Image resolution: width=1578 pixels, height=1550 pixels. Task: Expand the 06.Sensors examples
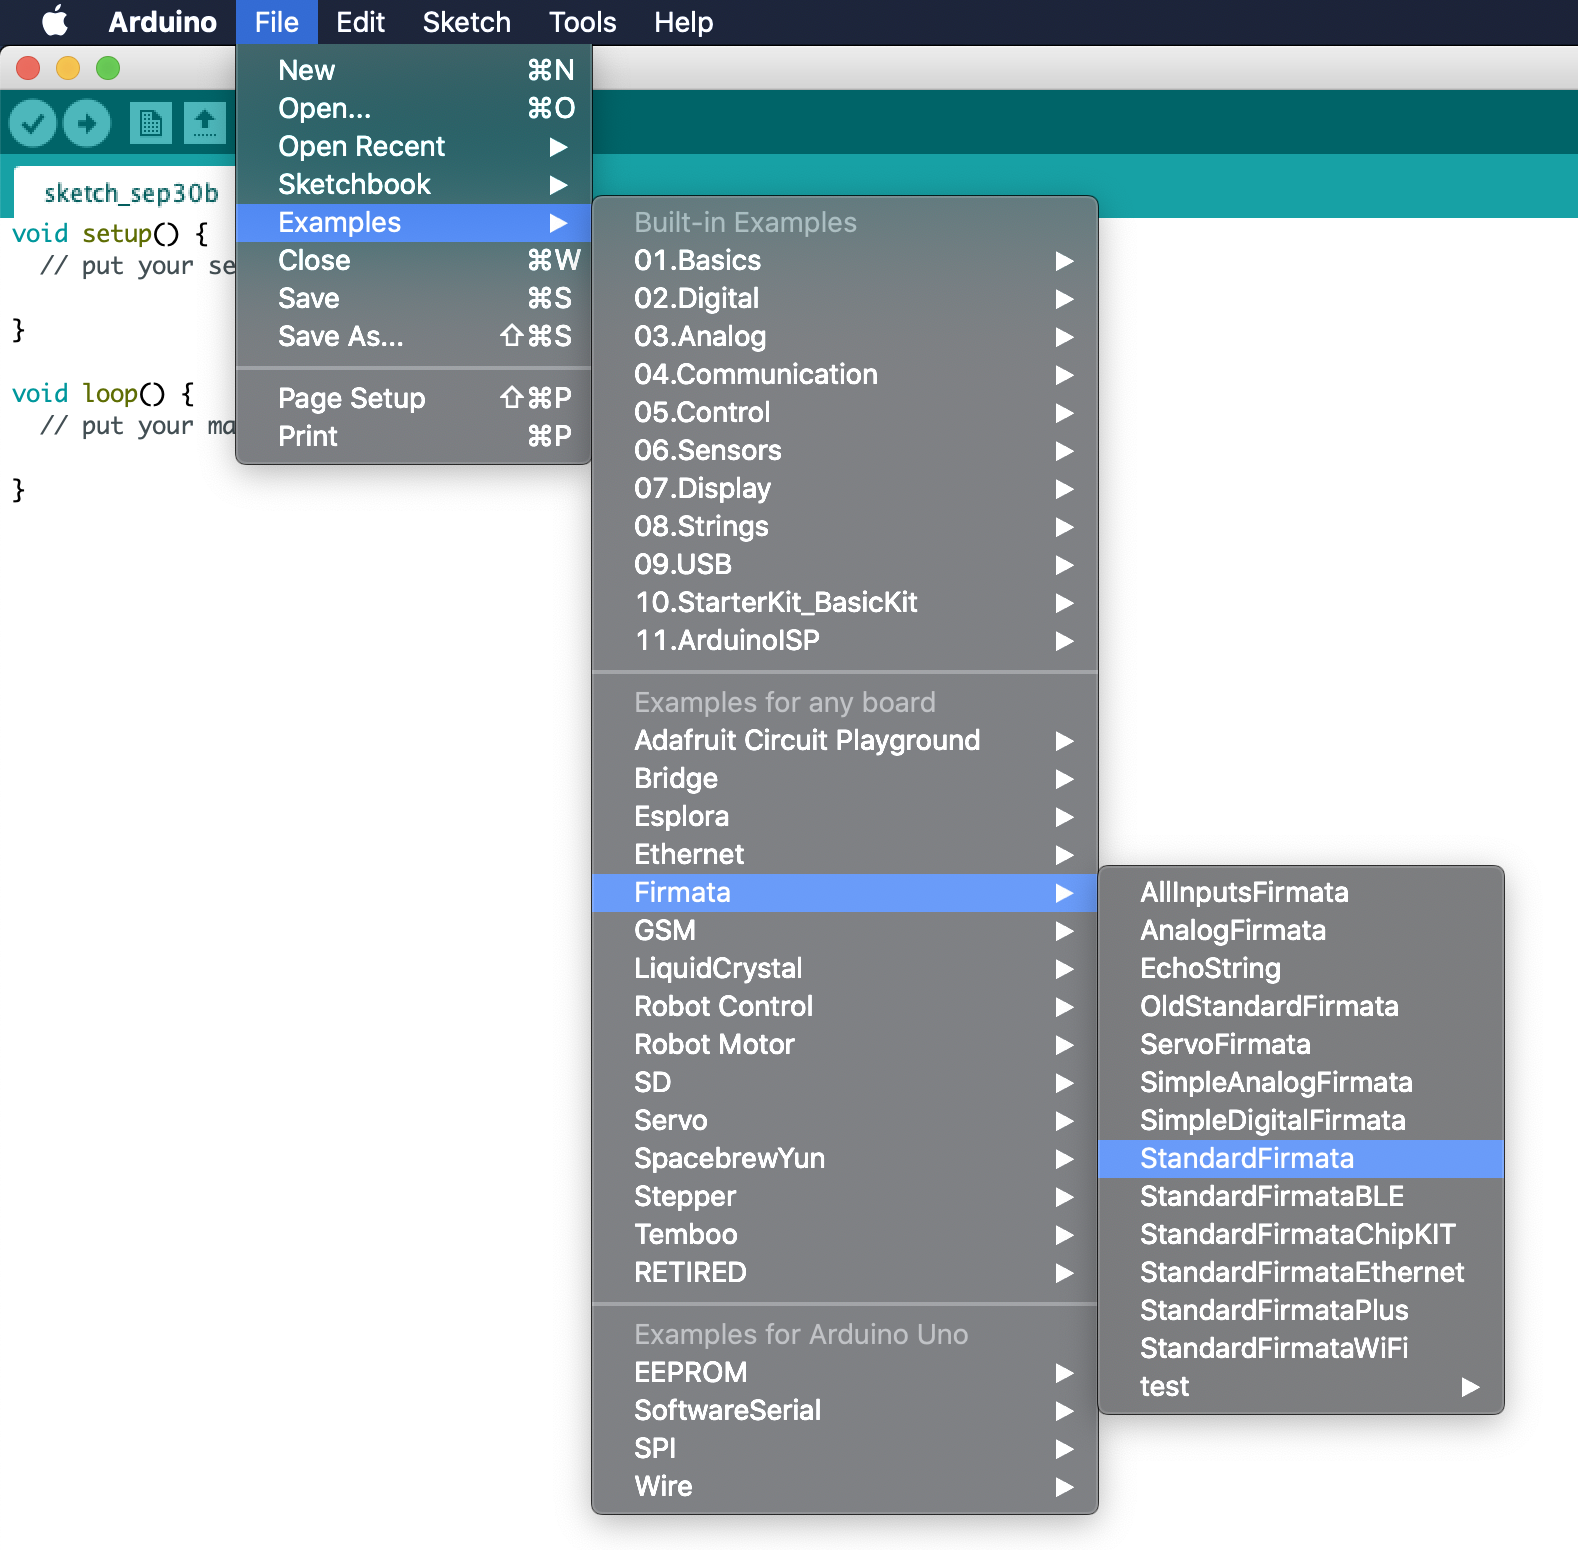point(845,450)
